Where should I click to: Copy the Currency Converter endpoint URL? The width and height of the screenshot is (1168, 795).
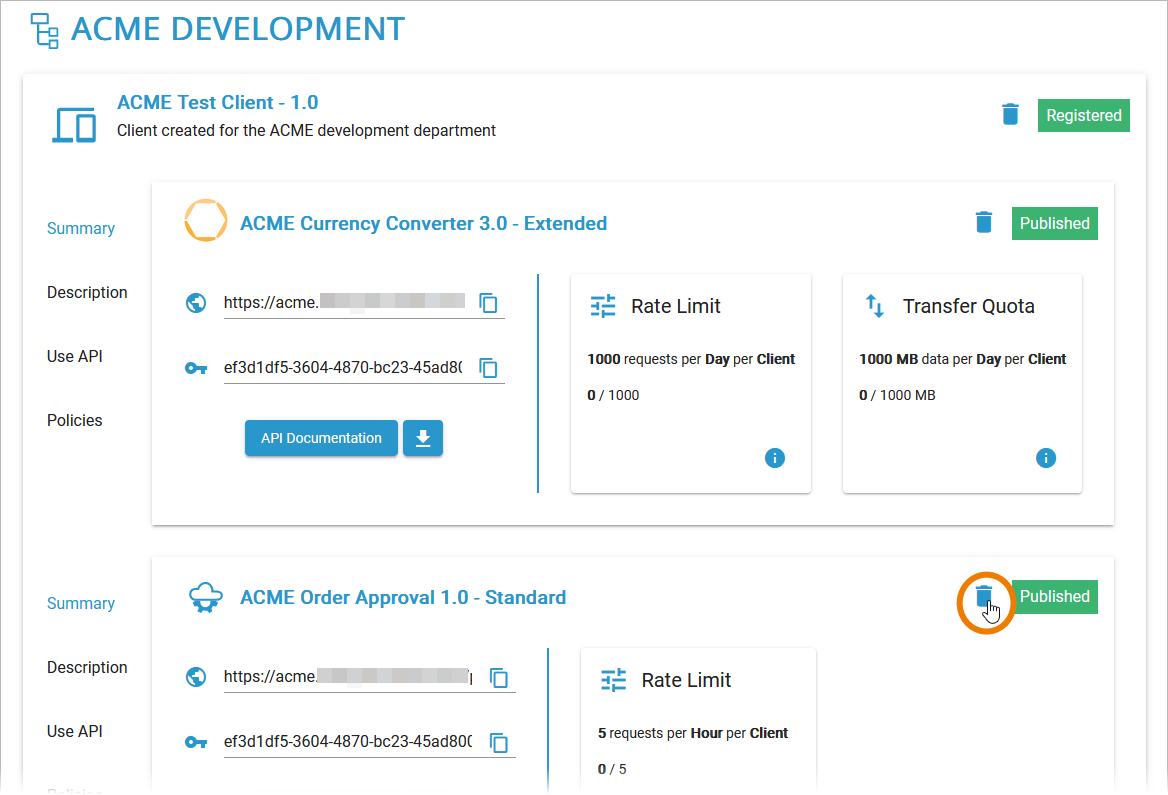coord(488,303)
